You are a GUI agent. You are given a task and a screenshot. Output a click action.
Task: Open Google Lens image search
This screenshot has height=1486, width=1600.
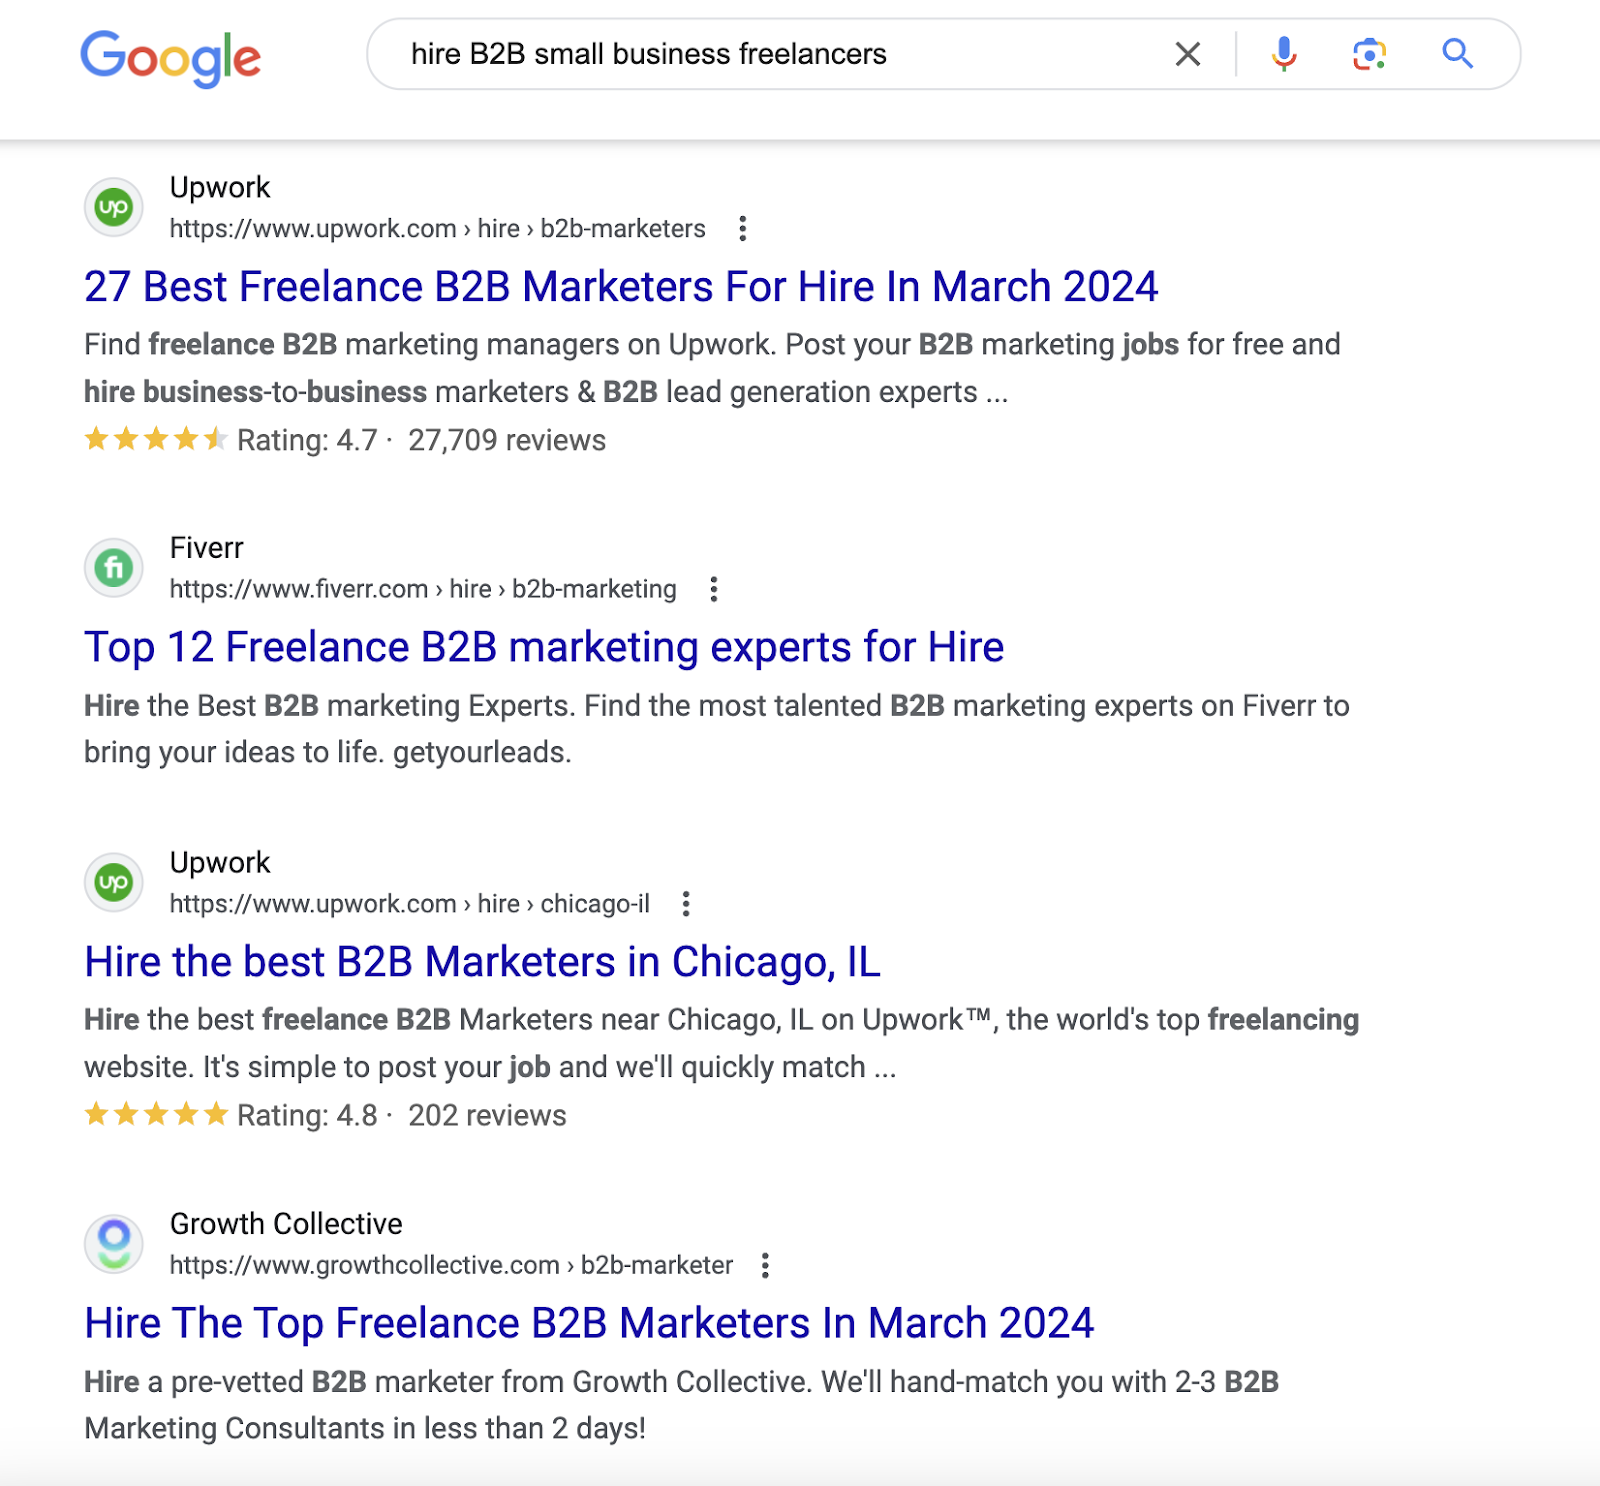click(1368, 55)
